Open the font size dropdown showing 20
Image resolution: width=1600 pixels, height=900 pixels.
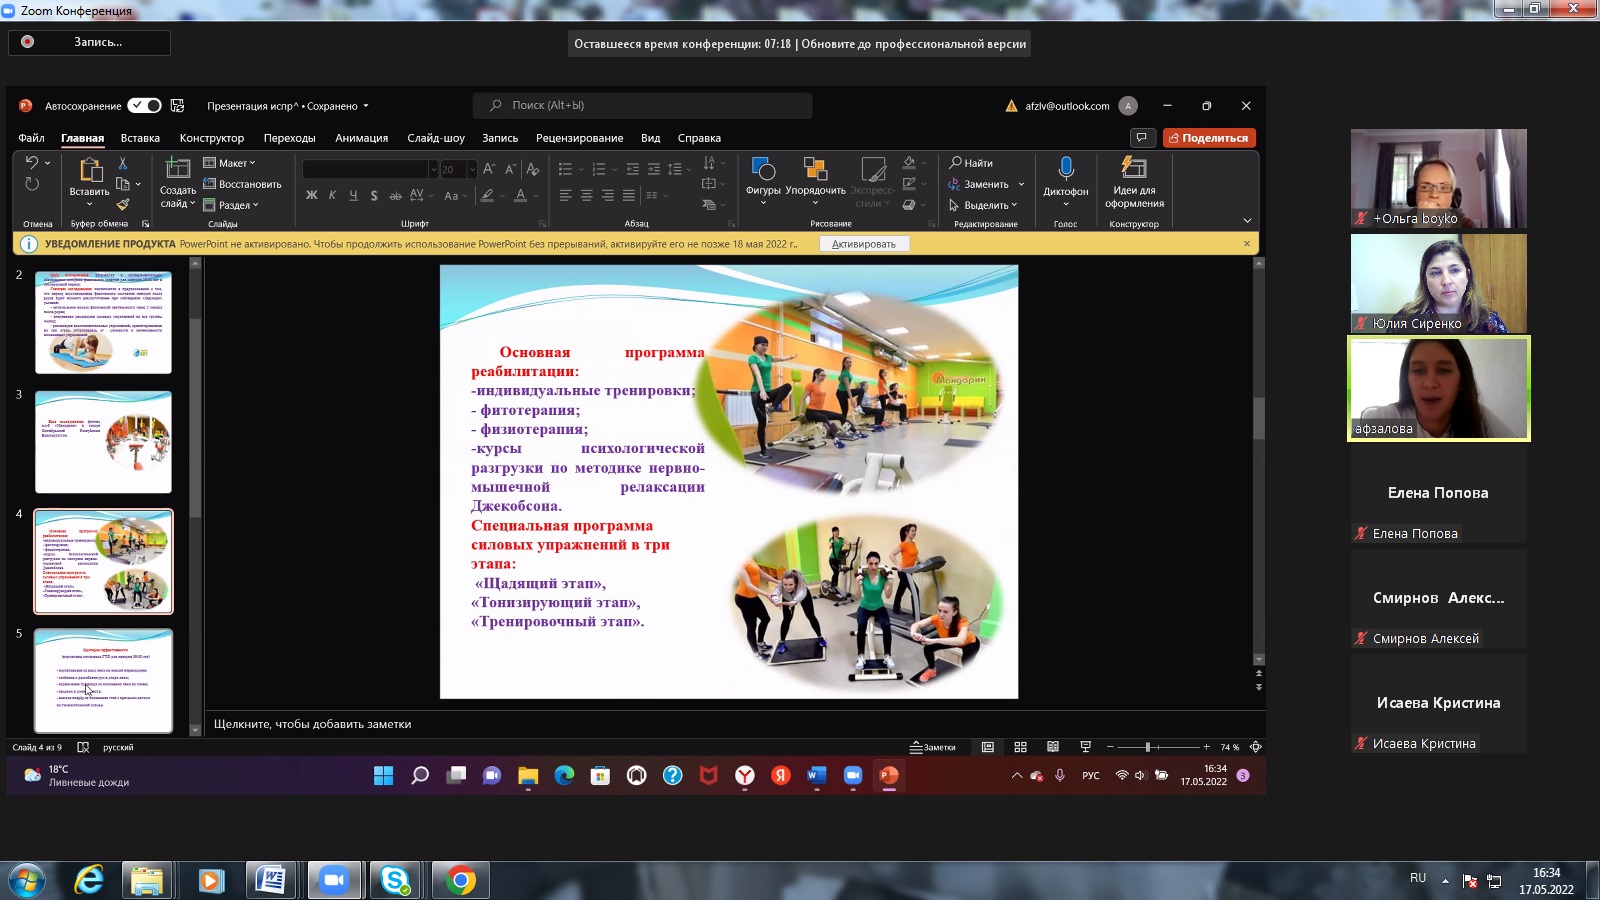[473, 170]
